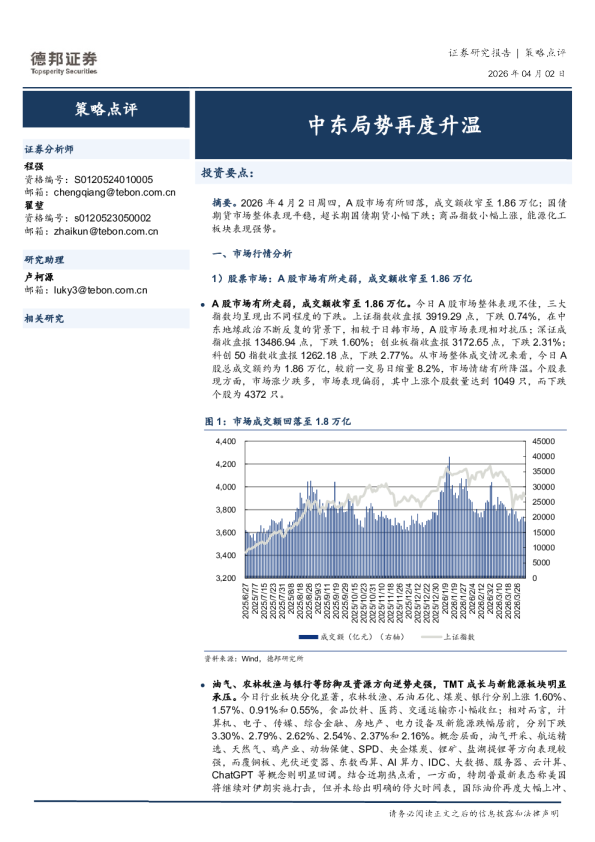Click the source note 资料来源：Wind，德邦研究所
Image resolution: width=595 pixels, height=842 pixels.
point(253,658)
